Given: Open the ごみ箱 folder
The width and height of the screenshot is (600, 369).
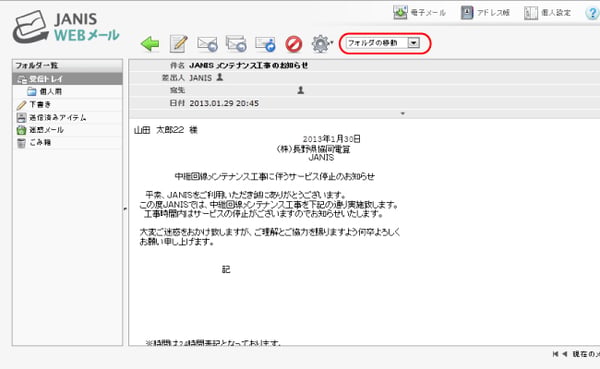Looking at the screenshot, I should point(34,142).
